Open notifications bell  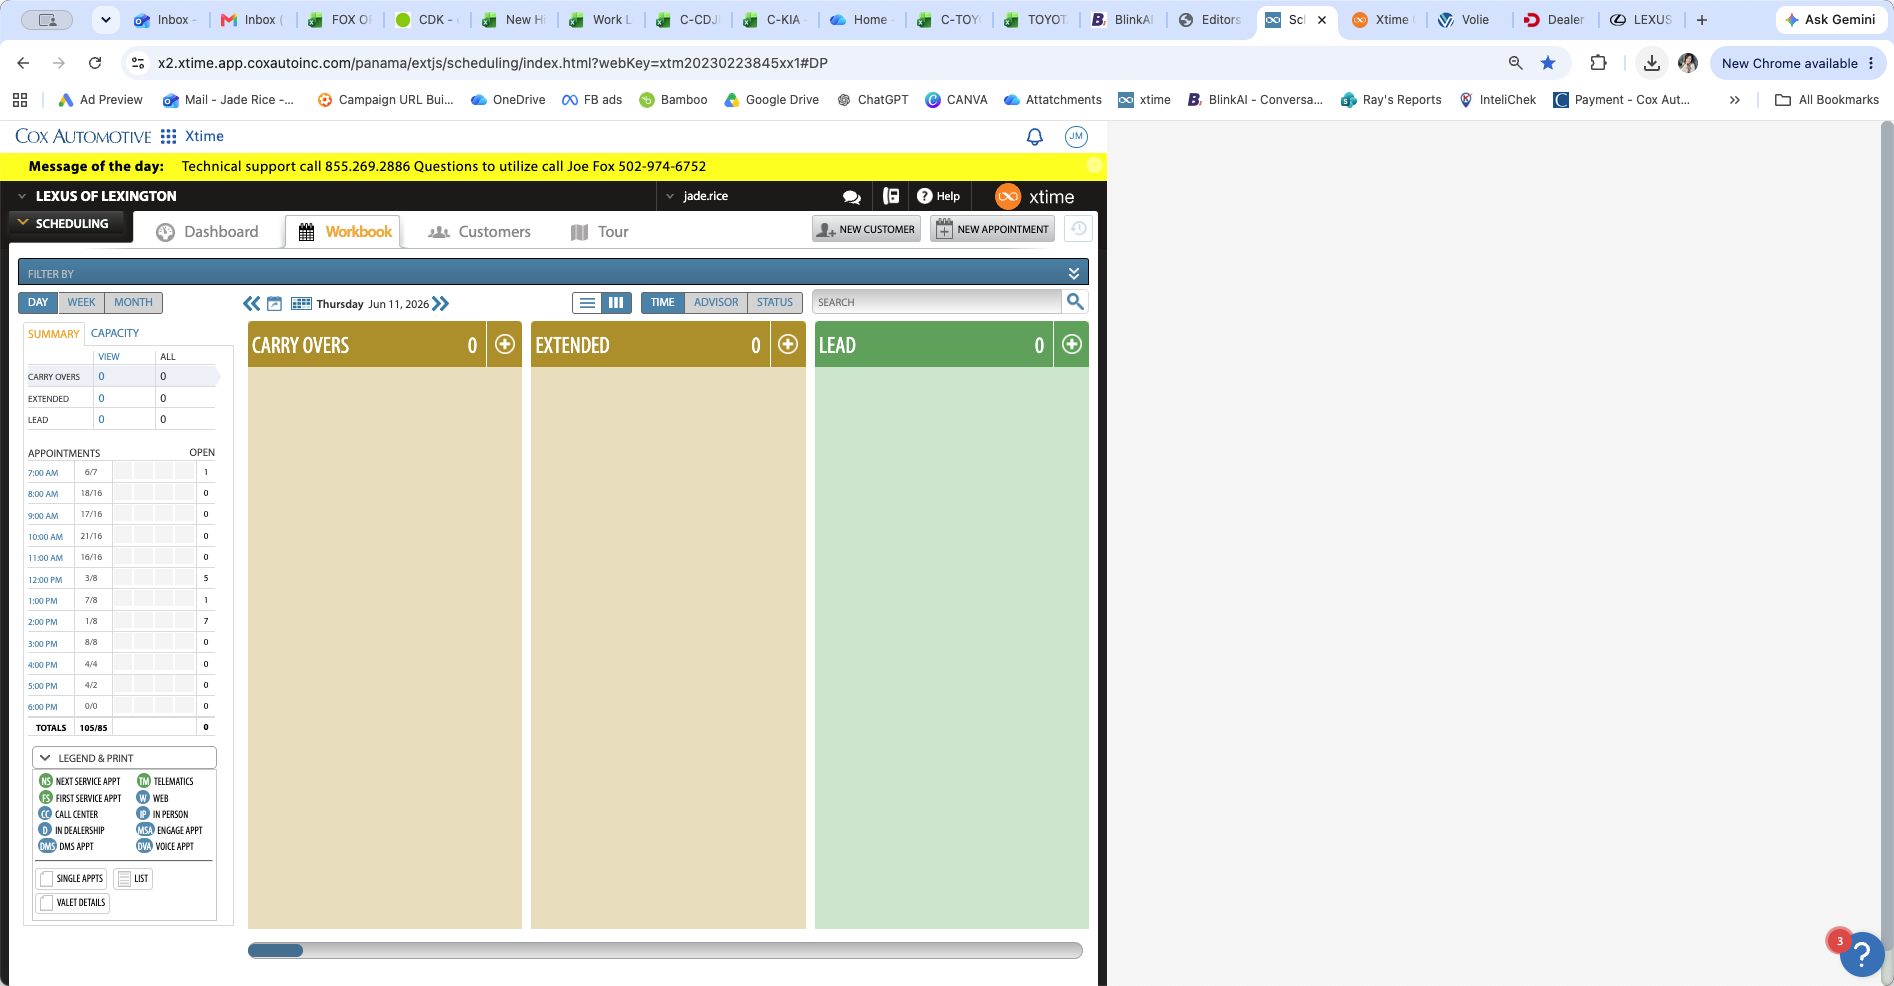(x=1035, y=137)
